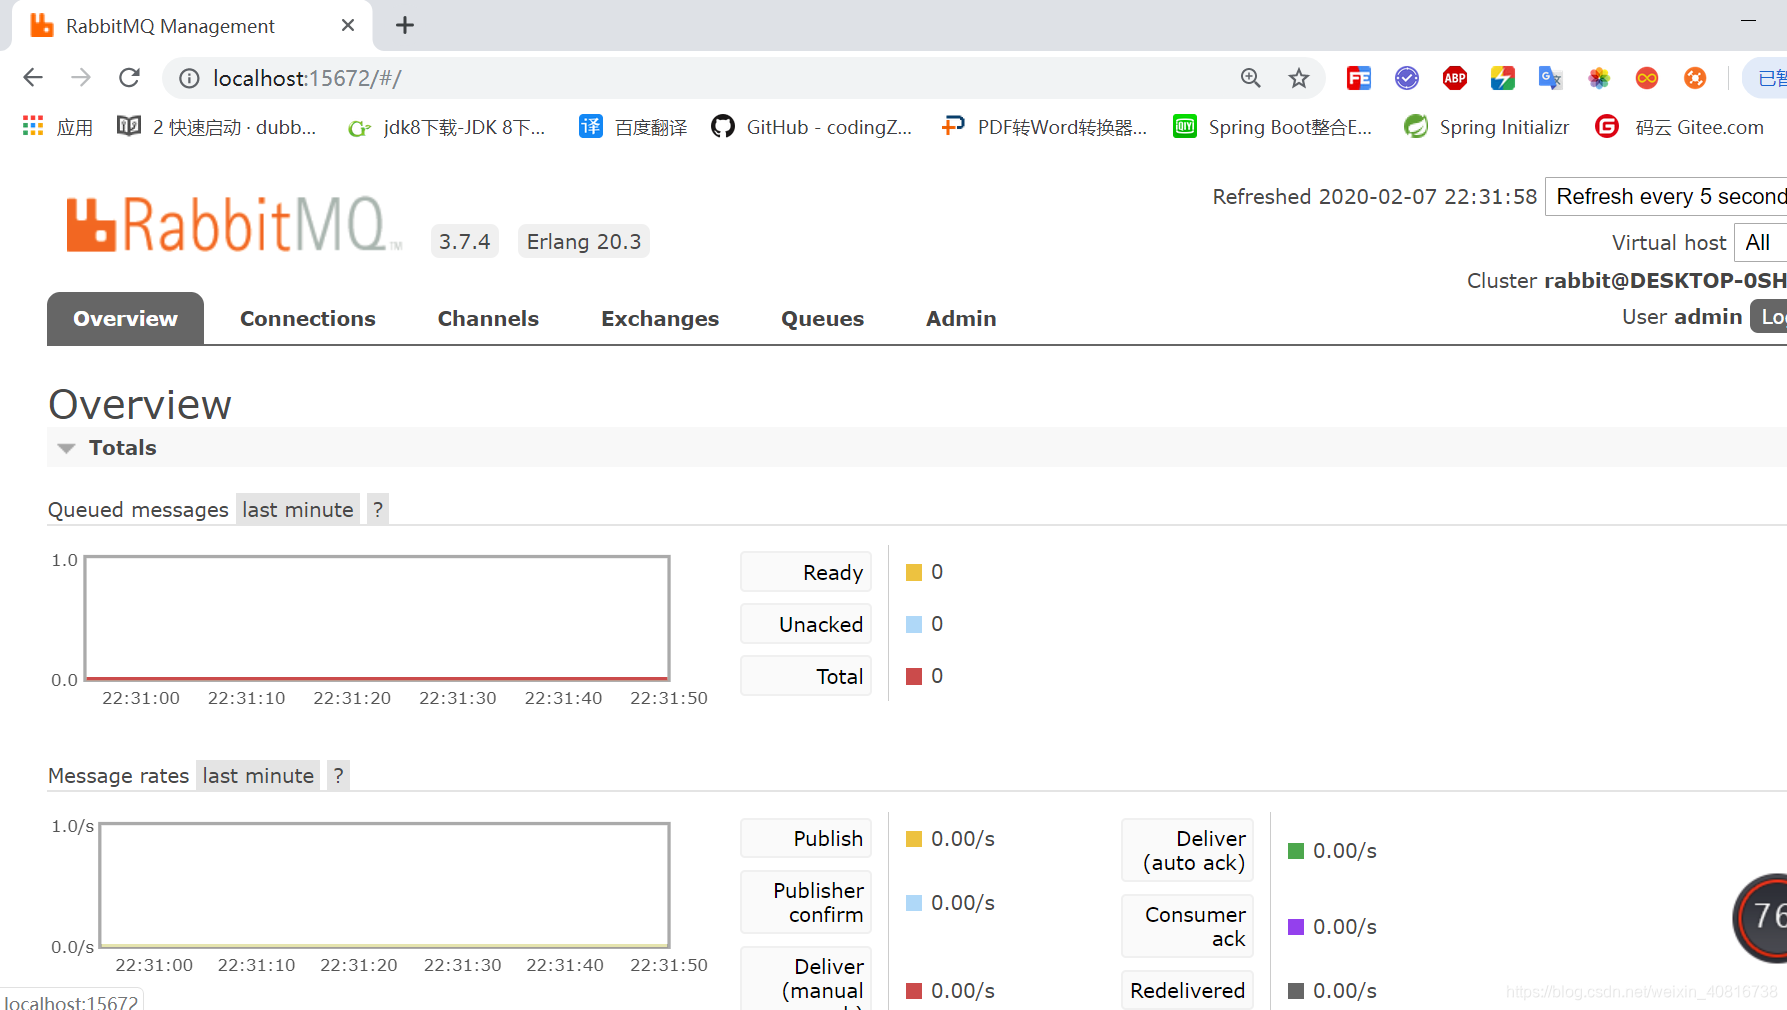The image size is (1787, 1010).
Task: Open the Baidu Translate bookmark
Action: point(633,127)
